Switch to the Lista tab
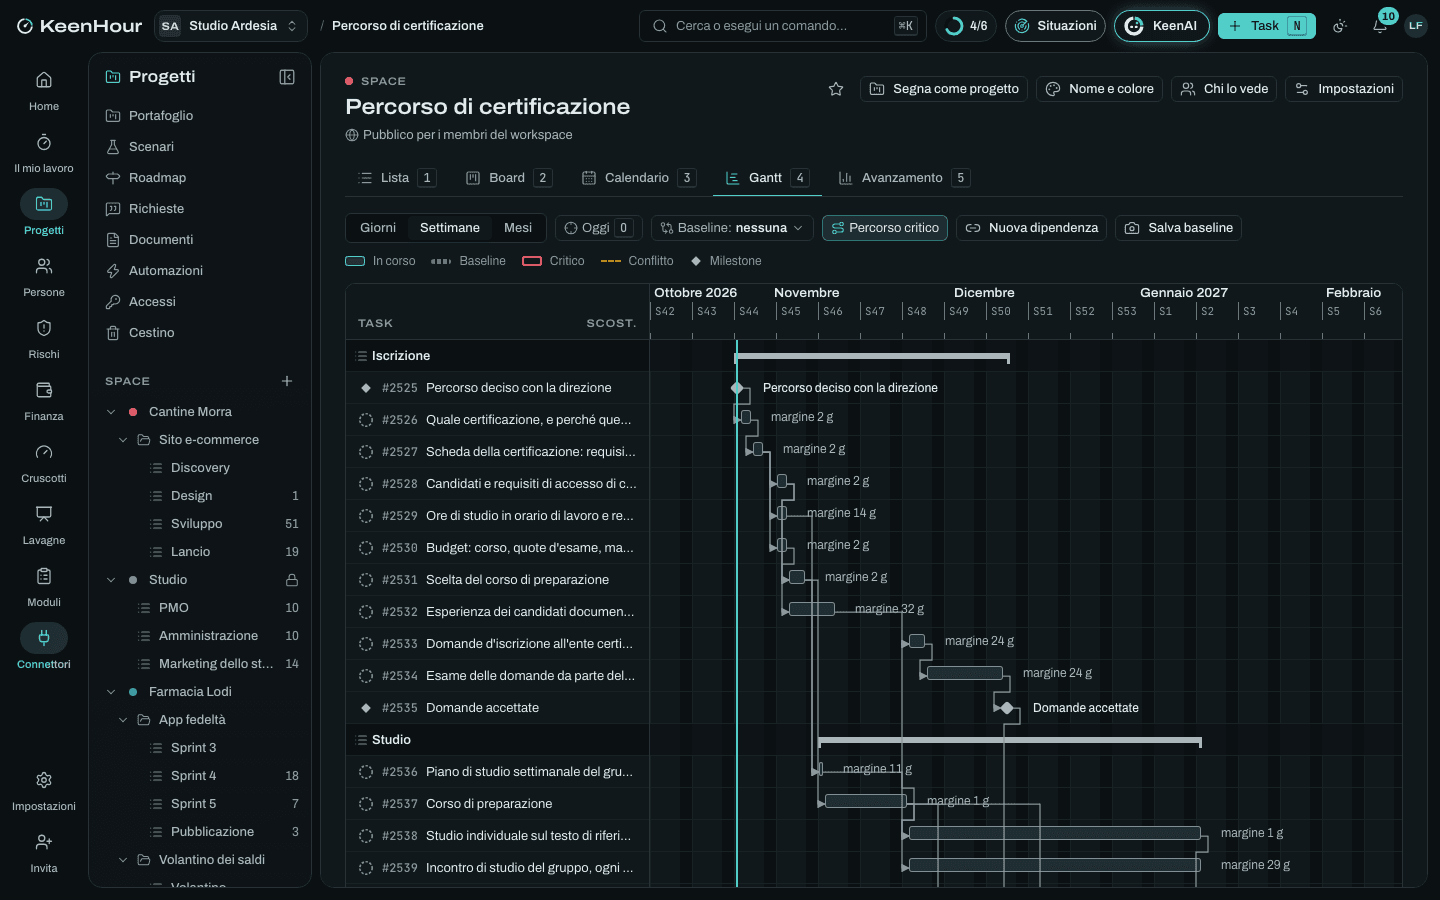Image resolution: width=1440 pixels, height=900 pixels. 396,178
